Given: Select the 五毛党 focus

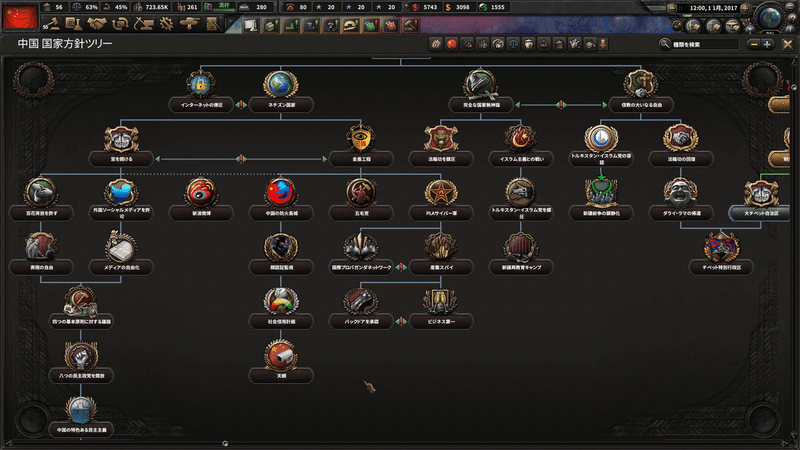Looking at the screenshot, I should (x=361, y=200).
